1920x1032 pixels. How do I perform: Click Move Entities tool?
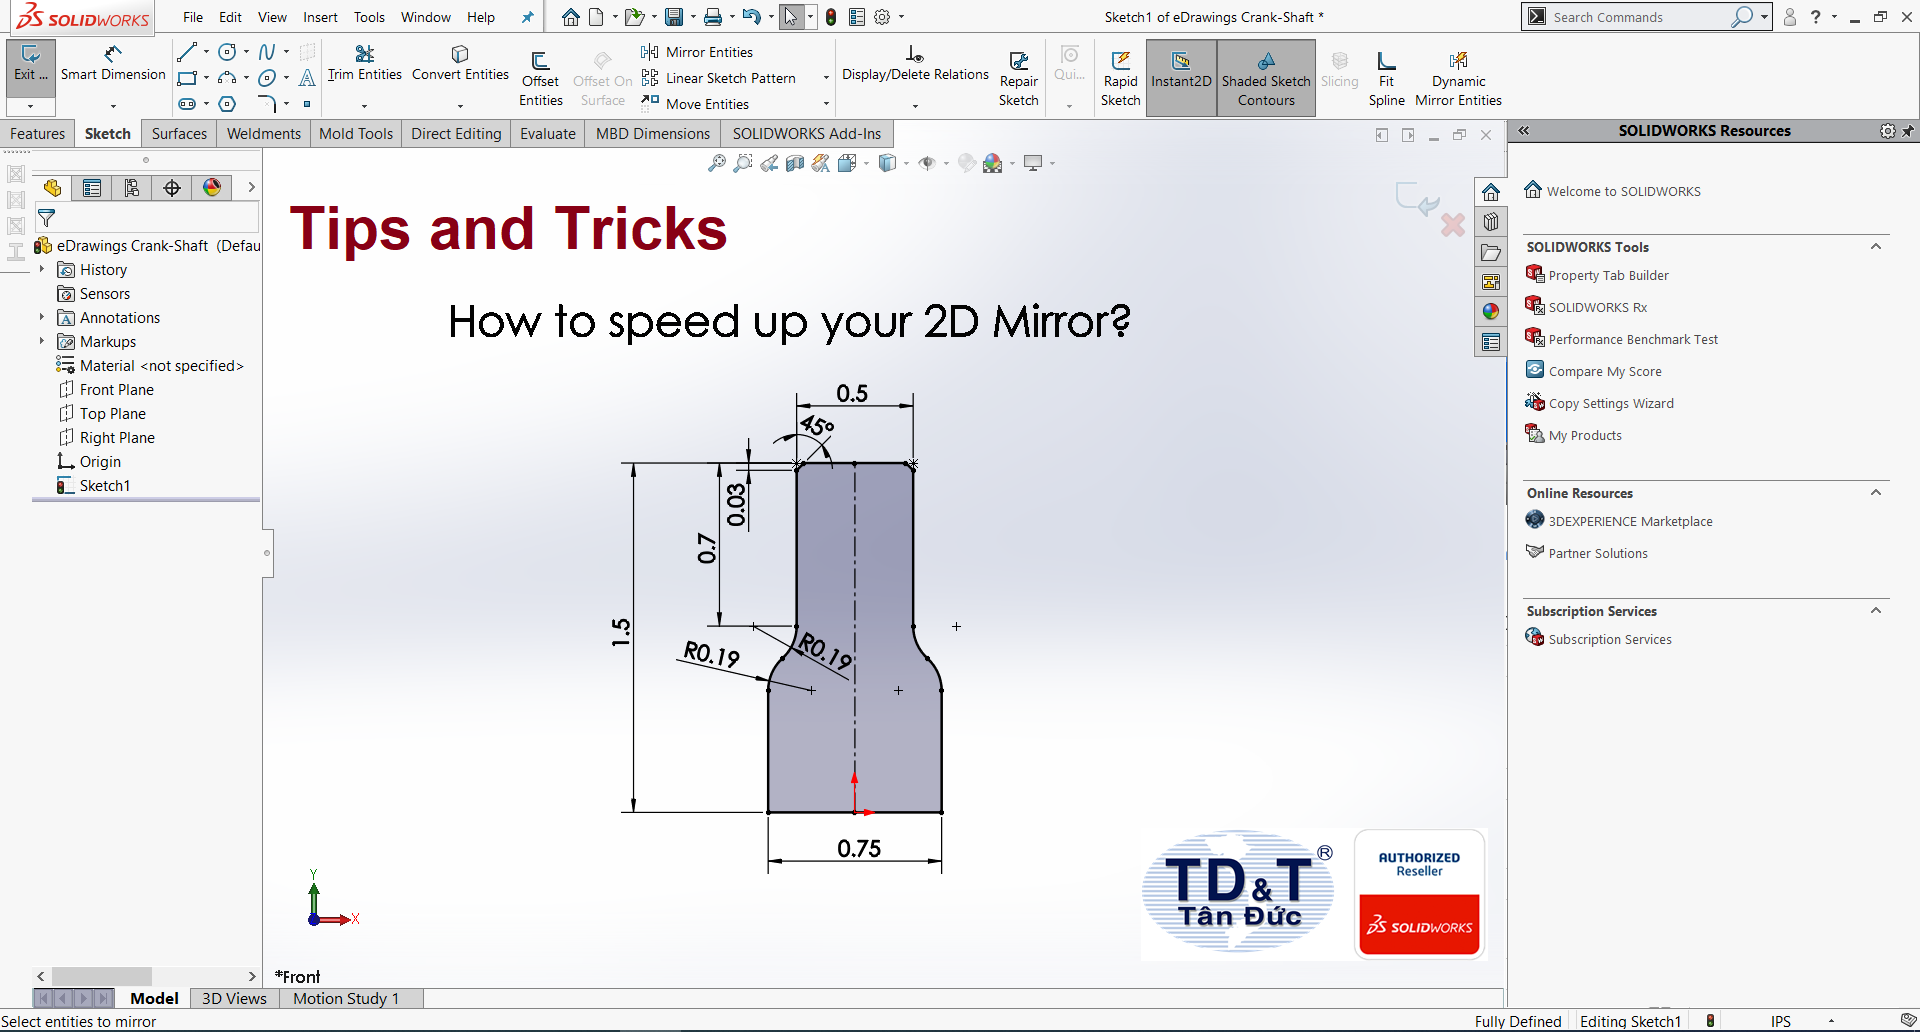[x=695, y=104]
